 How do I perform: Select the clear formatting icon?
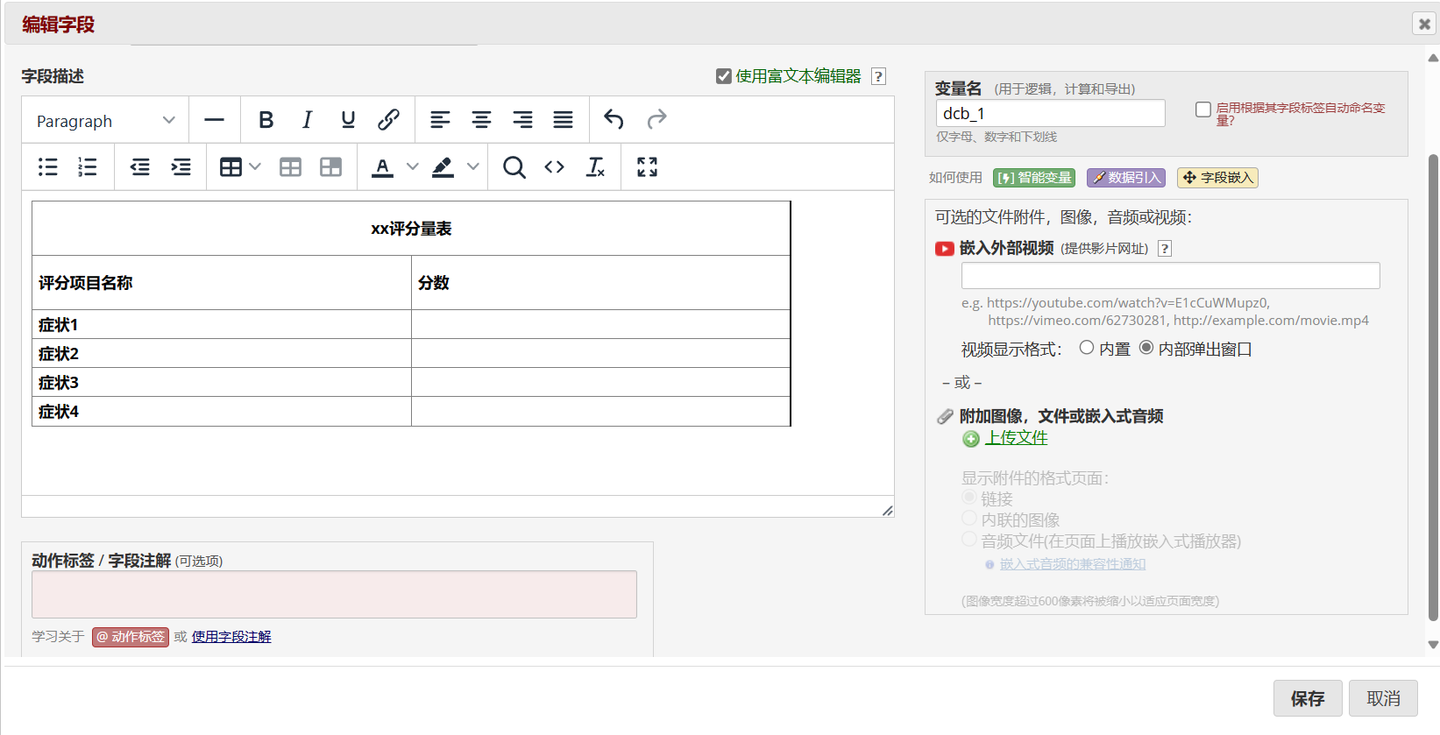pos(595,167)
